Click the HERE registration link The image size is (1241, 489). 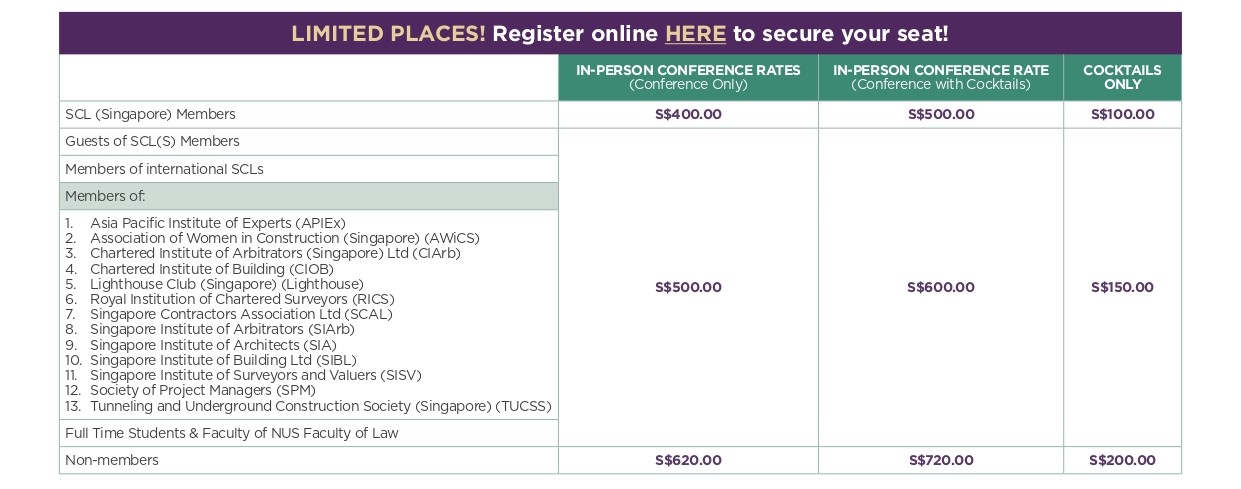click(x=695, y=34)
